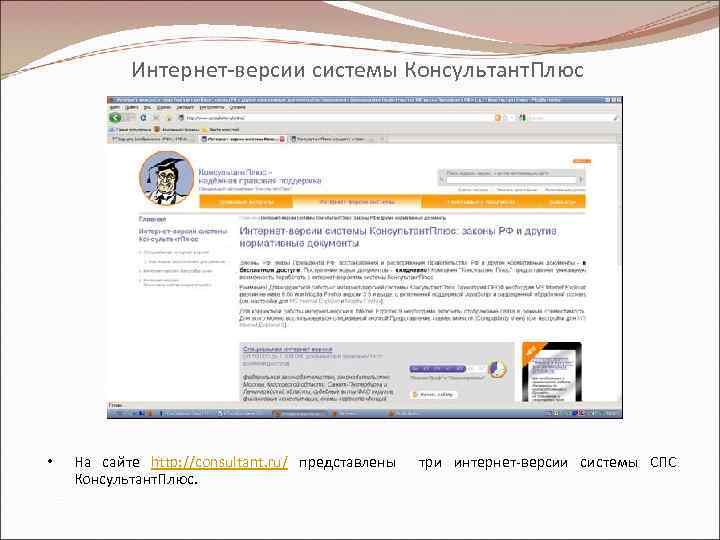
Task: Click the Windows Start button on taskbar
Action: coord(118,413)
